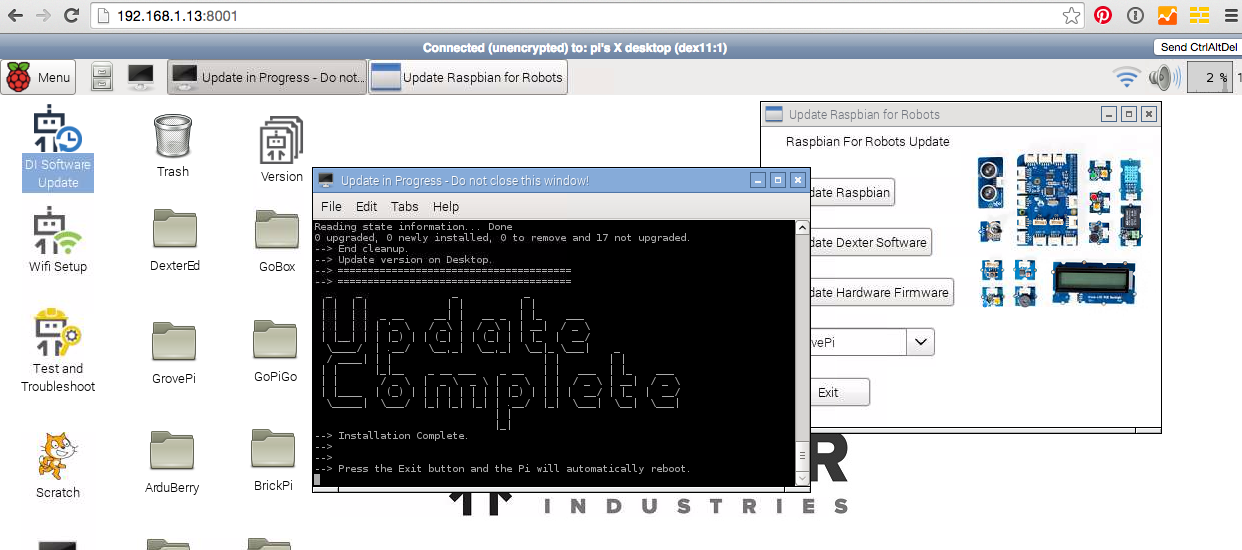Launch the Scratch cat icon

click(58, 466)
